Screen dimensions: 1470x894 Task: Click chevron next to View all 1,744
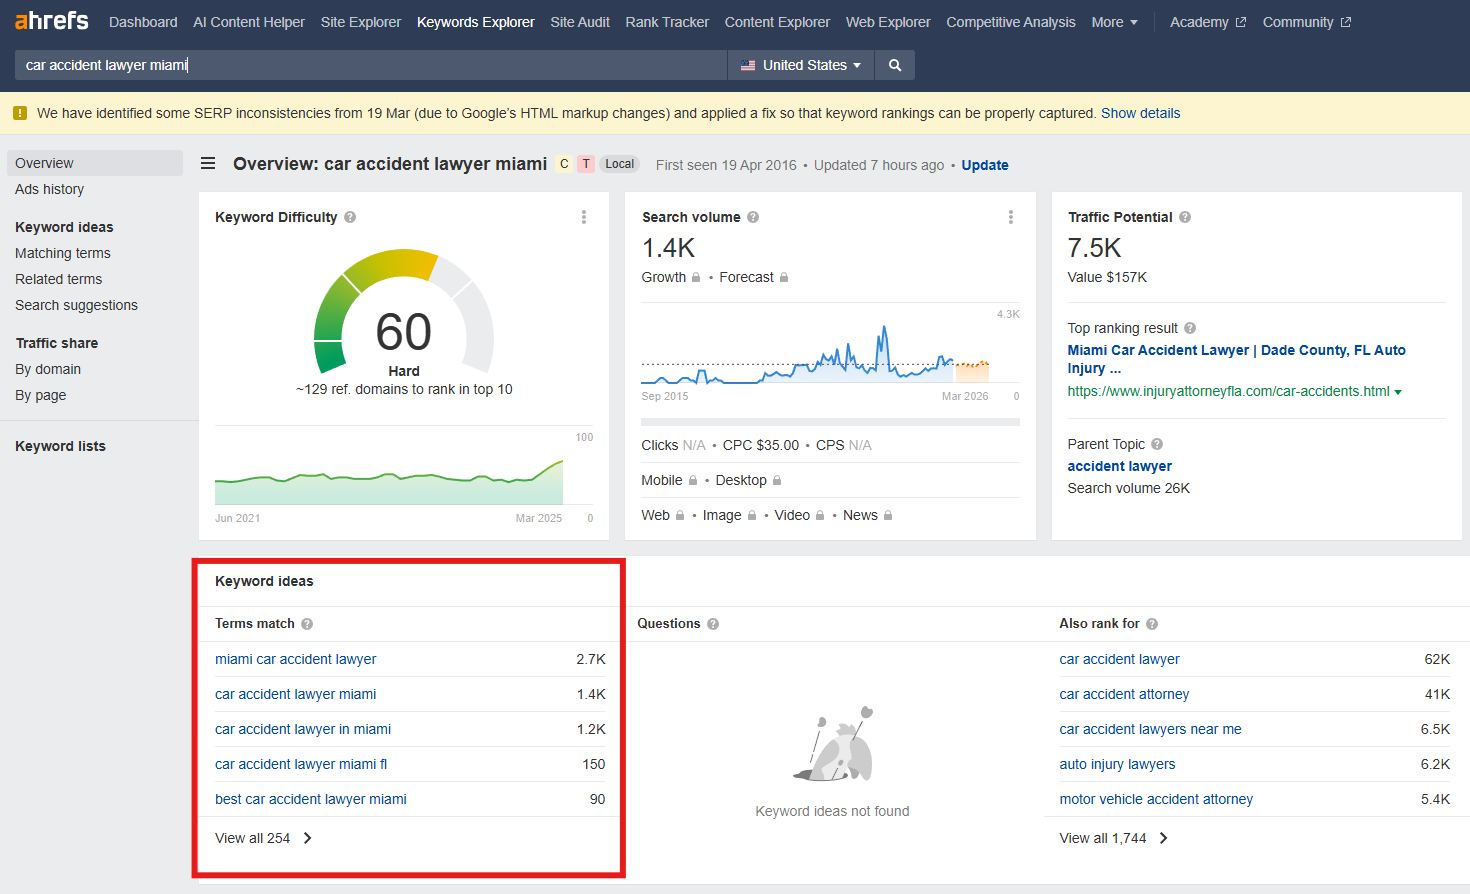1164,838
